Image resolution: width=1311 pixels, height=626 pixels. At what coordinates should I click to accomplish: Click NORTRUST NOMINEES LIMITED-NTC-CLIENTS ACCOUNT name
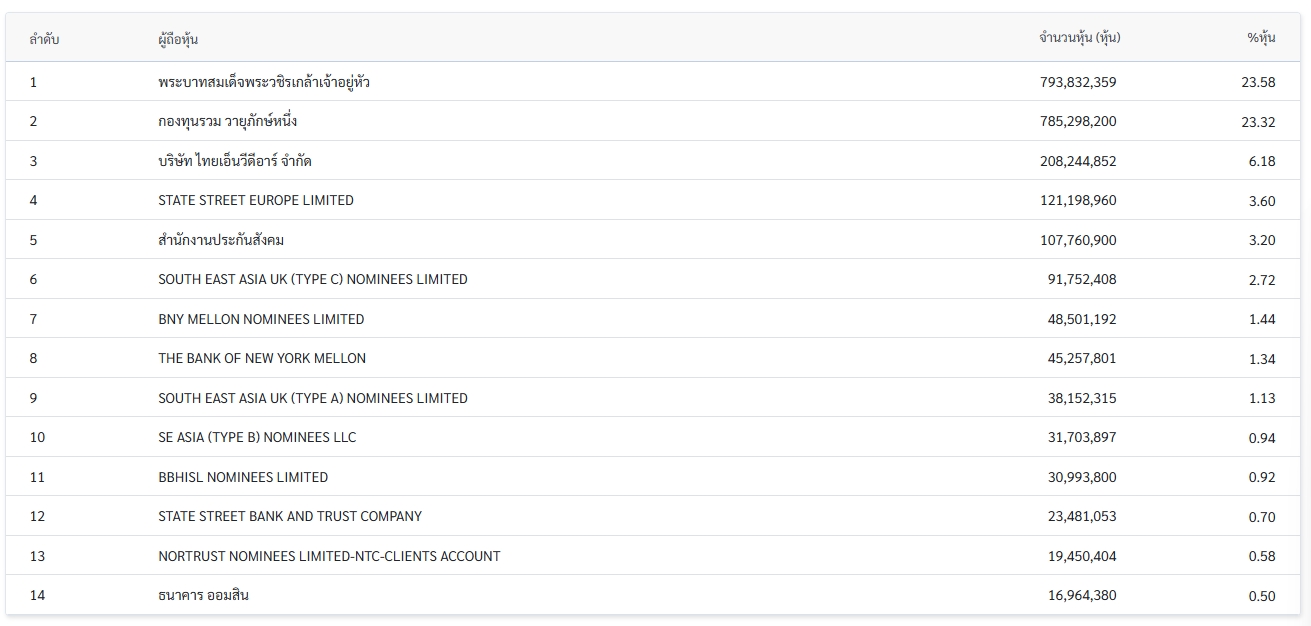click(x=329, y=556)
